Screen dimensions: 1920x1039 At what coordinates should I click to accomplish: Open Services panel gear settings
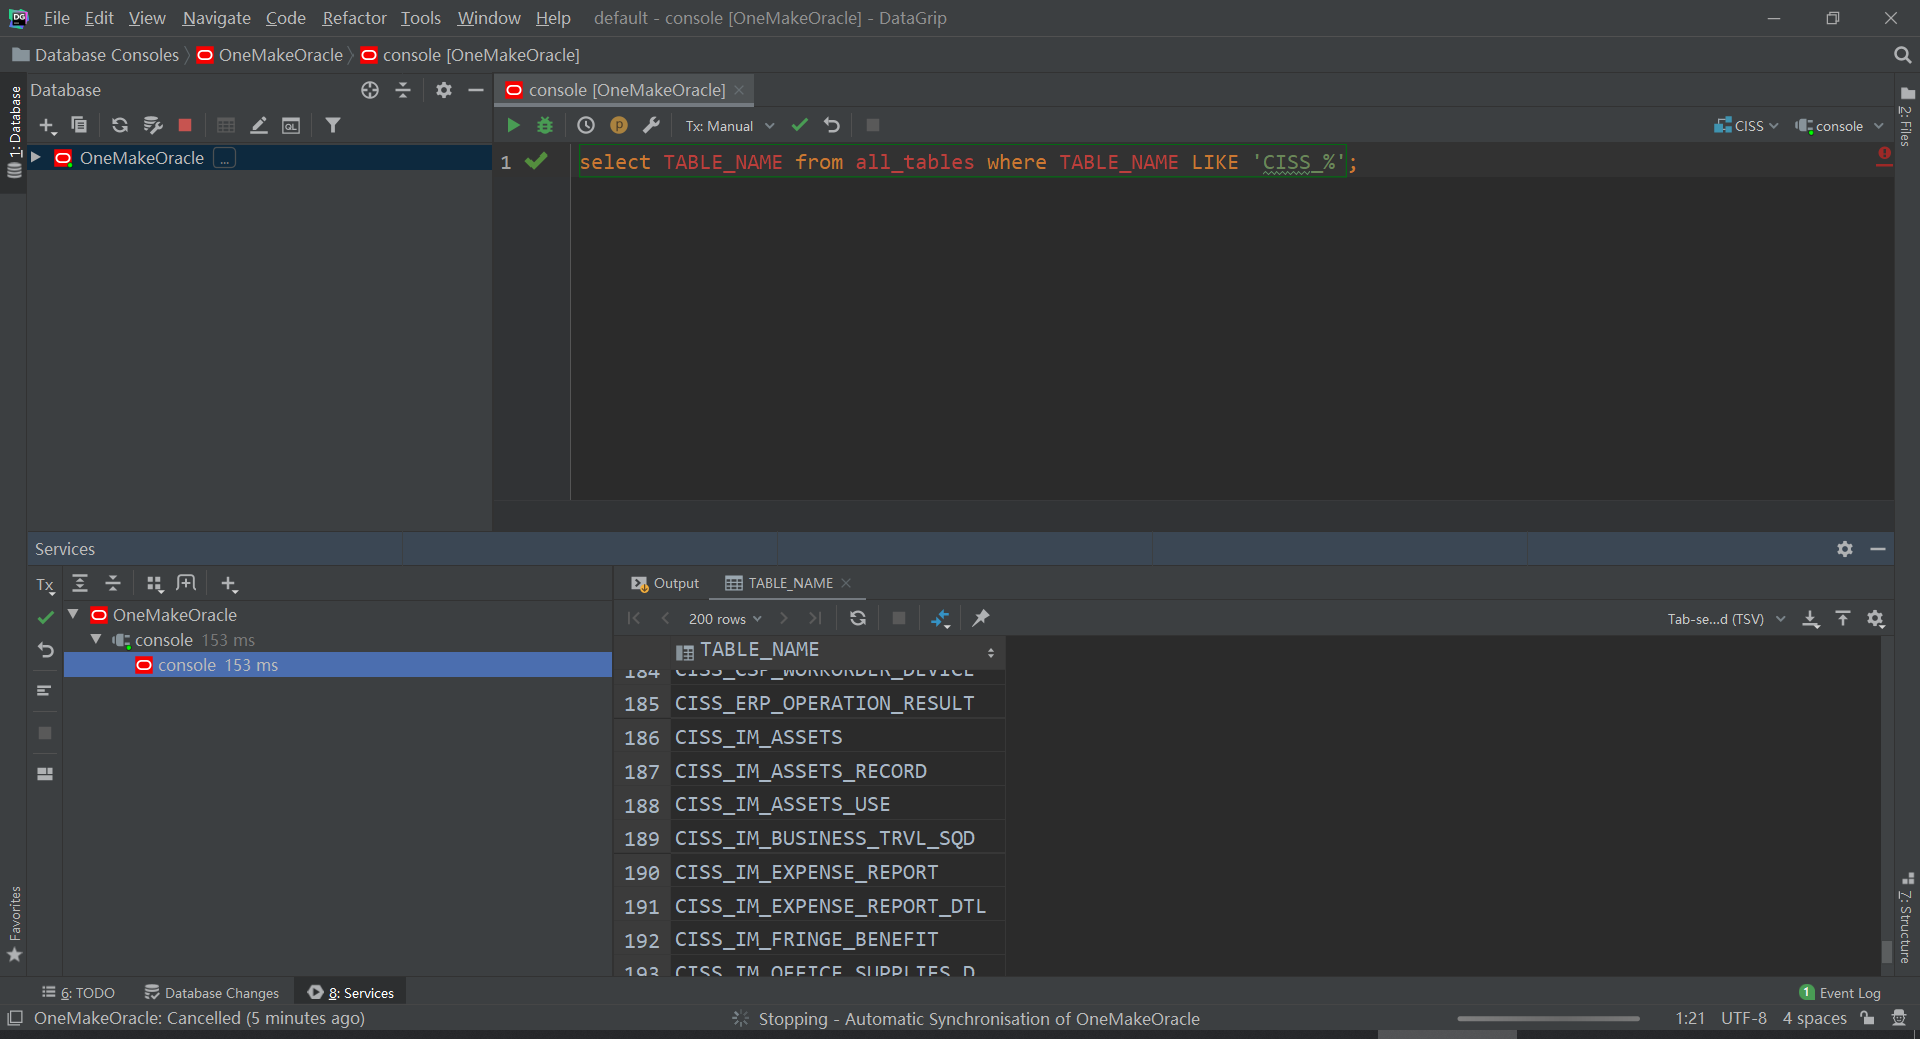click(1845, 549)
